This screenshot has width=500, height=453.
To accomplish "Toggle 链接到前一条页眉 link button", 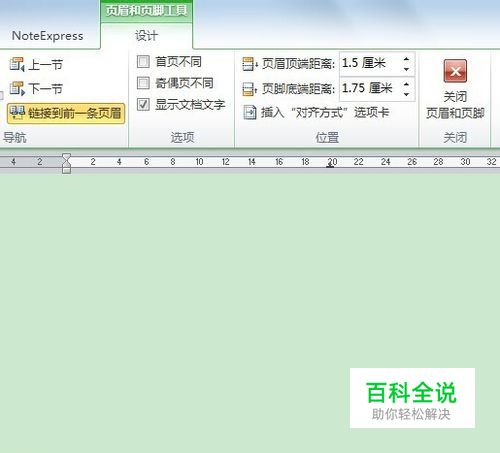I will pyautogui.click(x=66, y=113).
